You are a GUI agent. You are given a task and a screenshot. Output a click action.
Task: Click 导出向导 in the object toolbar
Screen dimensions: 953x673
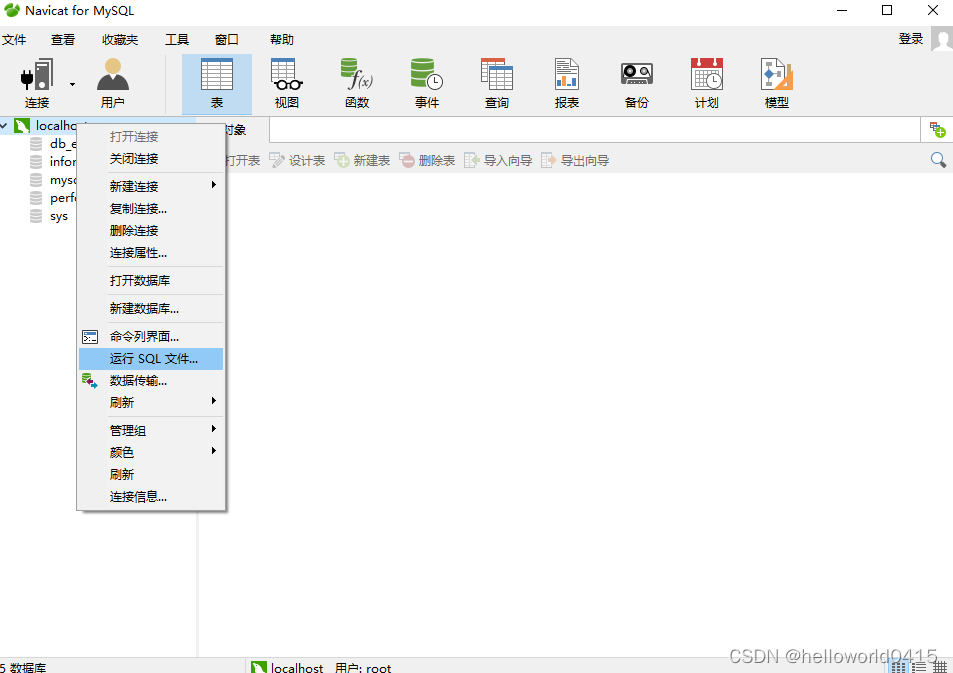[575, 160]
